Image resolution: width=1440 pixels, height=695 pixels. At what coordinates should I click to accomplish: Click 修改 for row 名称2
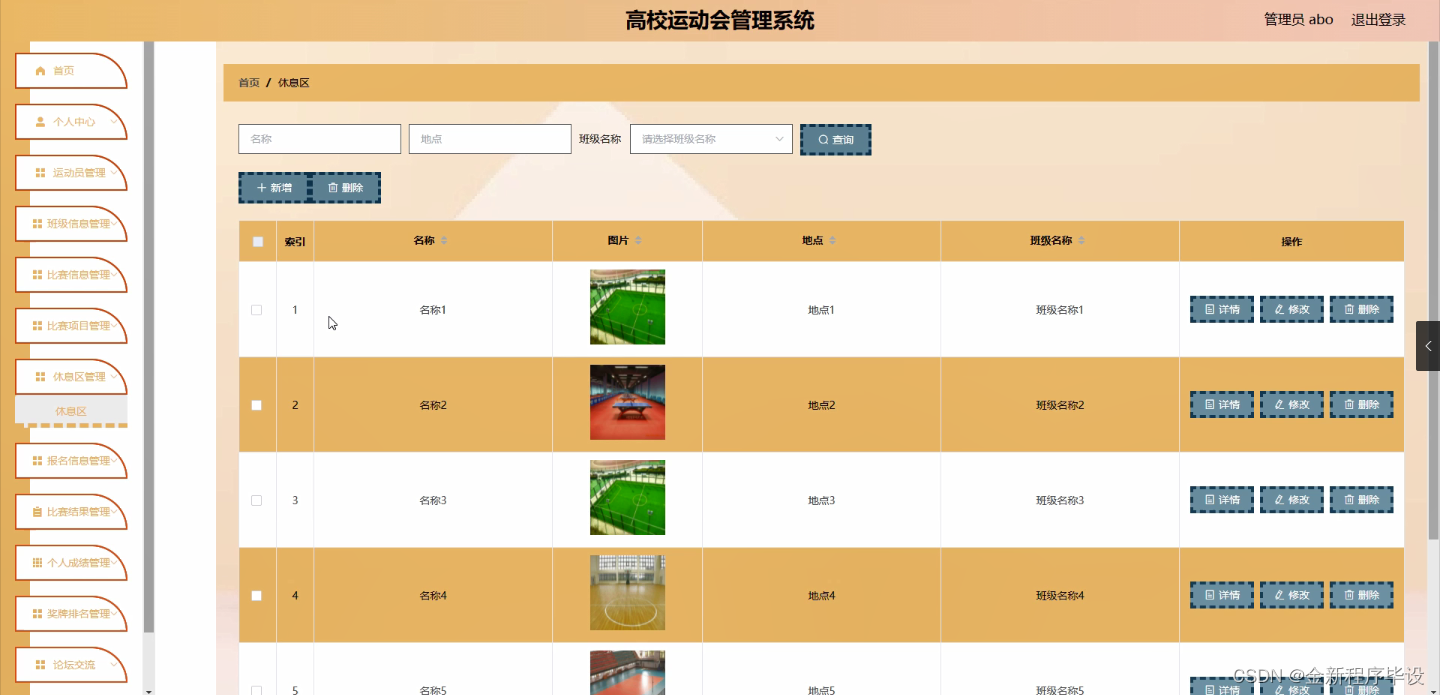[1291, 405]
